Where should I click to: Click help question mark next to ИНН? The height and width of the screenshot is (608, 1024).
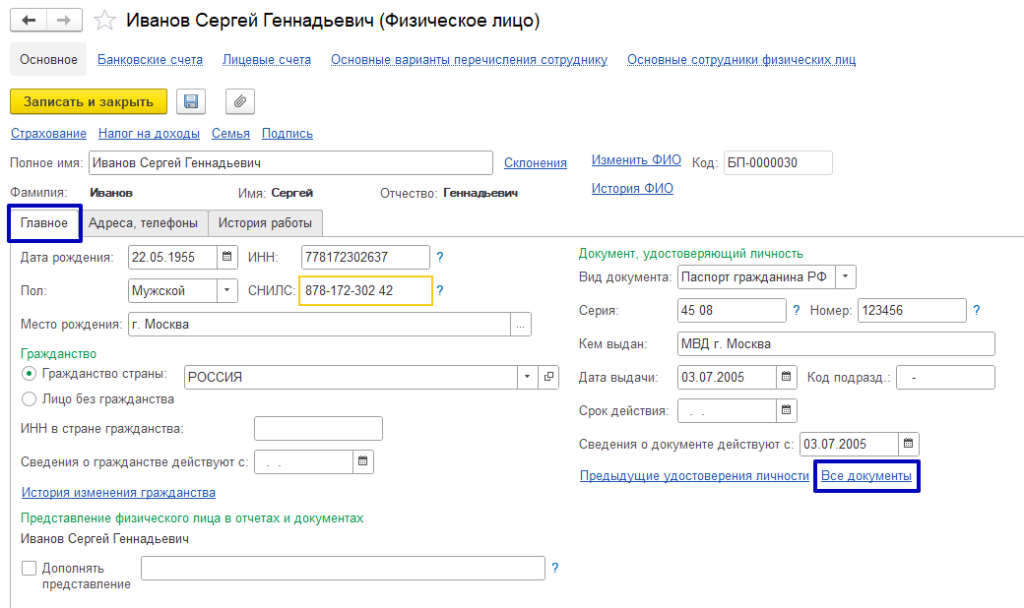[439, 257]
